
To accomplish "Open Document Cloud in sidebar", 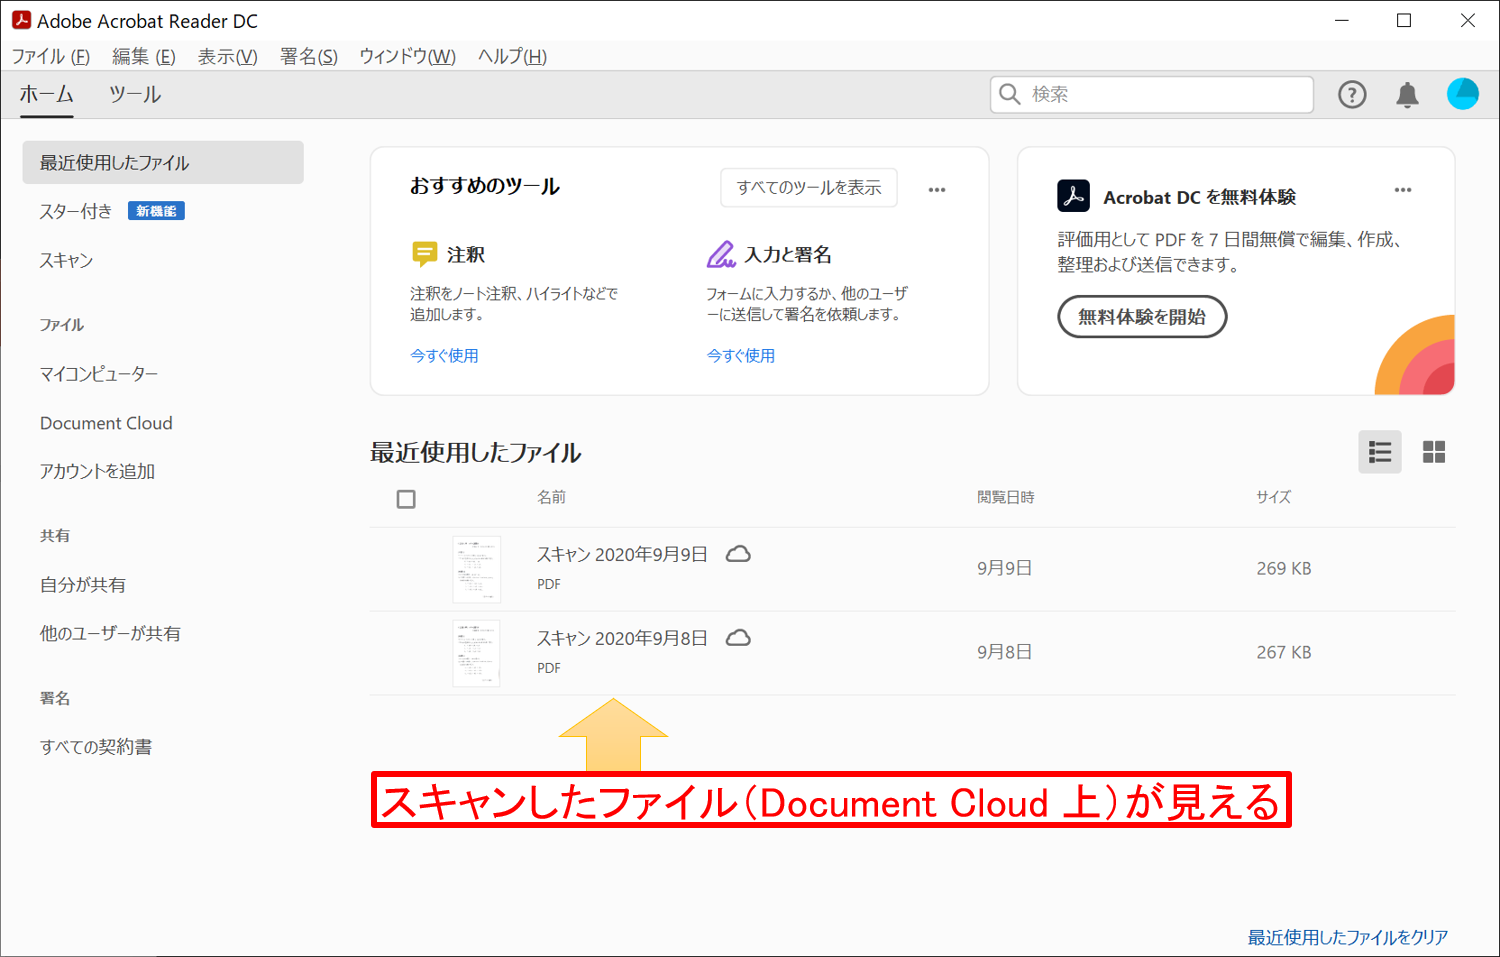I will tap(106, 423).
